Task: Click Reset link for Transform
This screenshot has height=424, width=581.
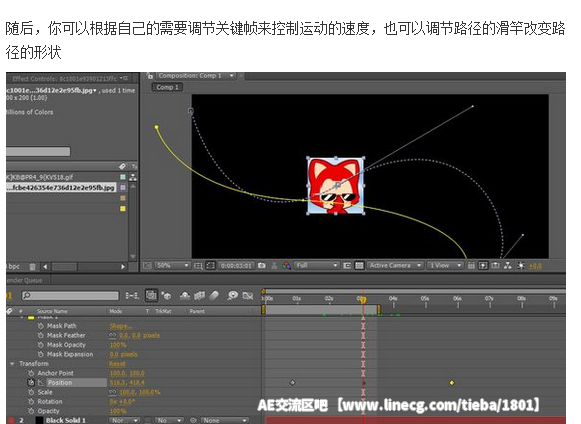Action: tap(117, 364)
